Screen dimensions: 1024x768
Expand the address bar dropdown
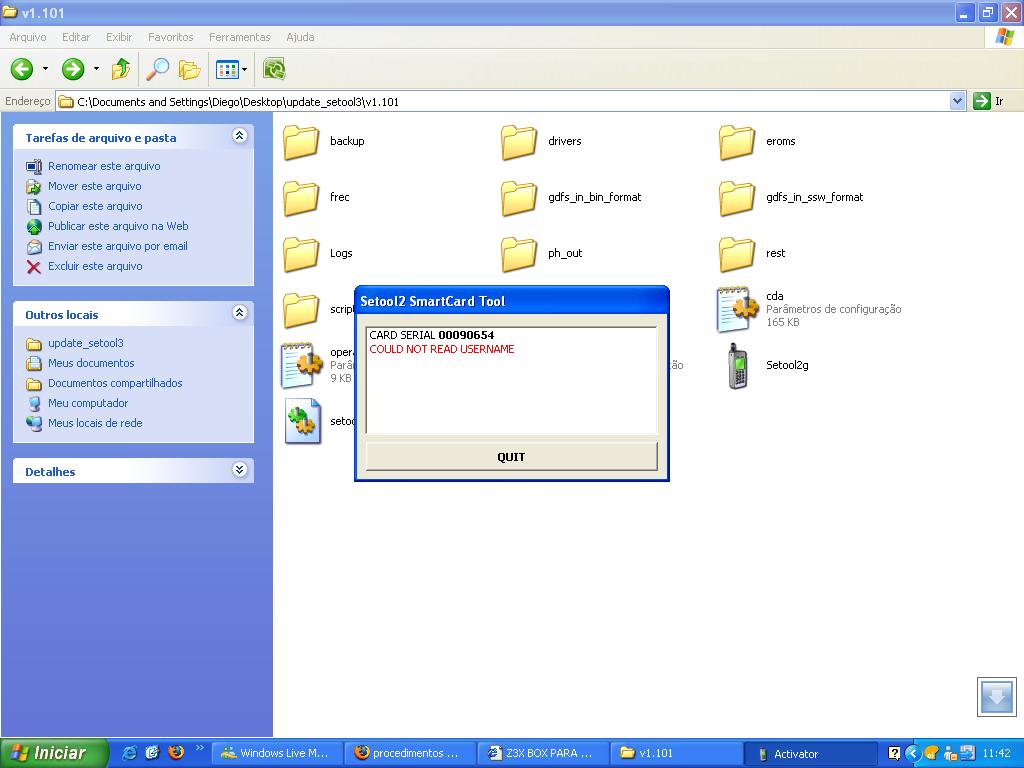point(957,101)
